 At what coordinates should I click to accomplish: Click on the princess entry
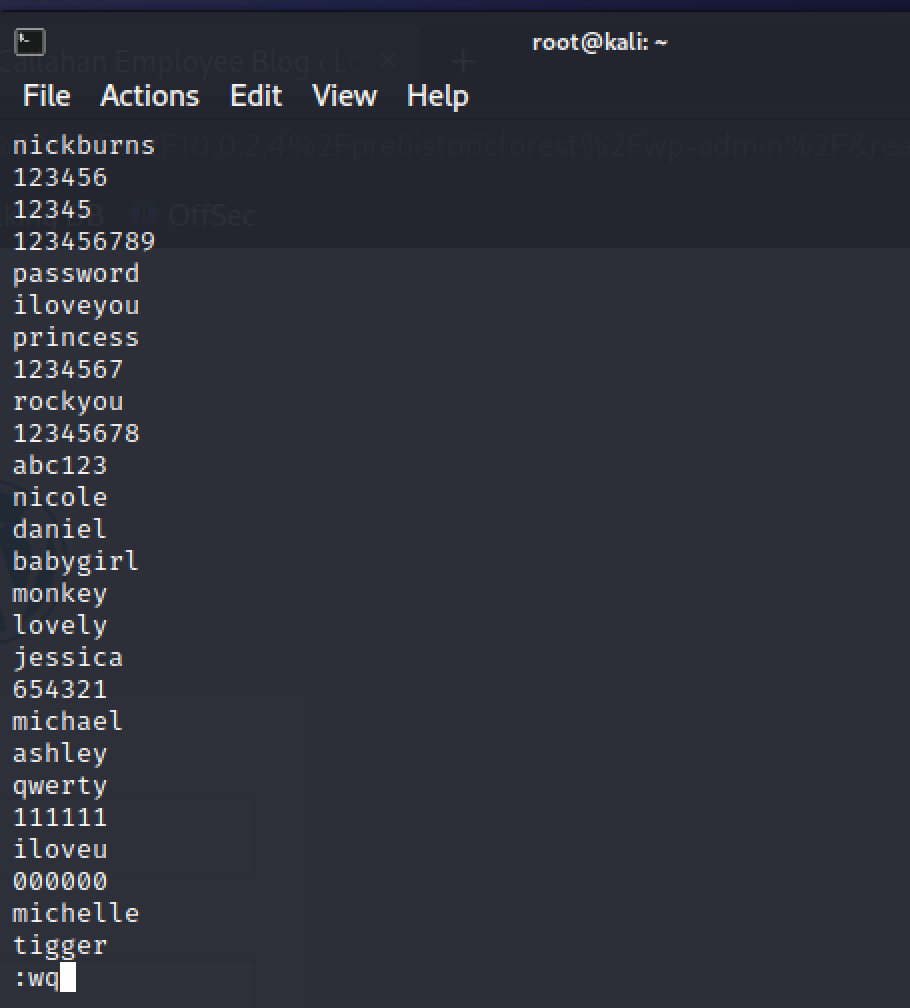tap(76, 338)
